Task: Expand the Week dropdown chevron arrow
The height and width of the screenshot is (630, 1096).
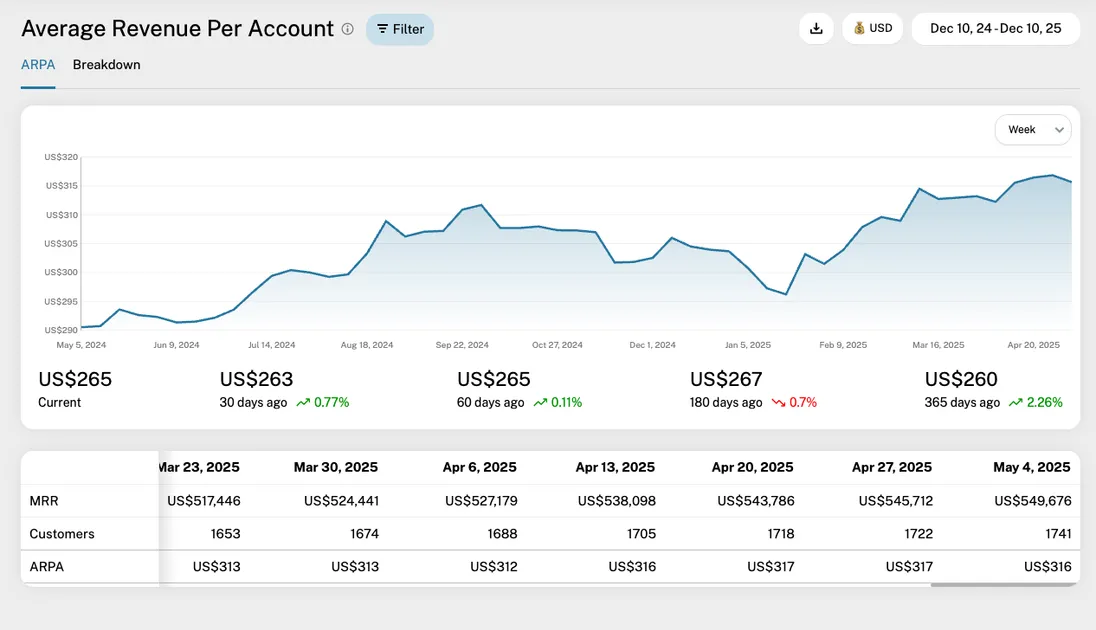Action: pos(1059,130)
